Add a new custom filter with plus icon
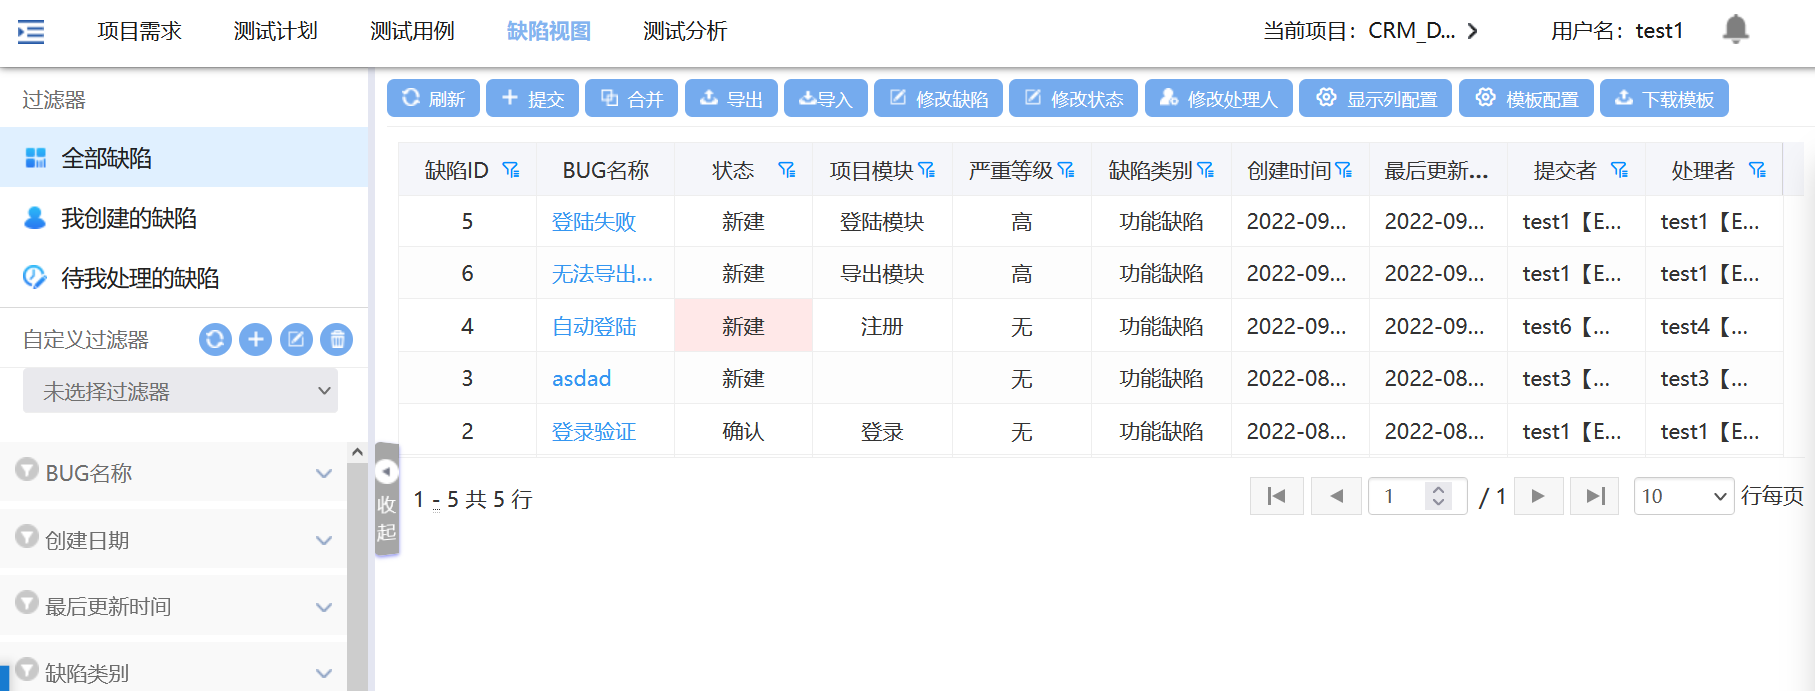The image size is (1815, 691). (x=256, y=340)
